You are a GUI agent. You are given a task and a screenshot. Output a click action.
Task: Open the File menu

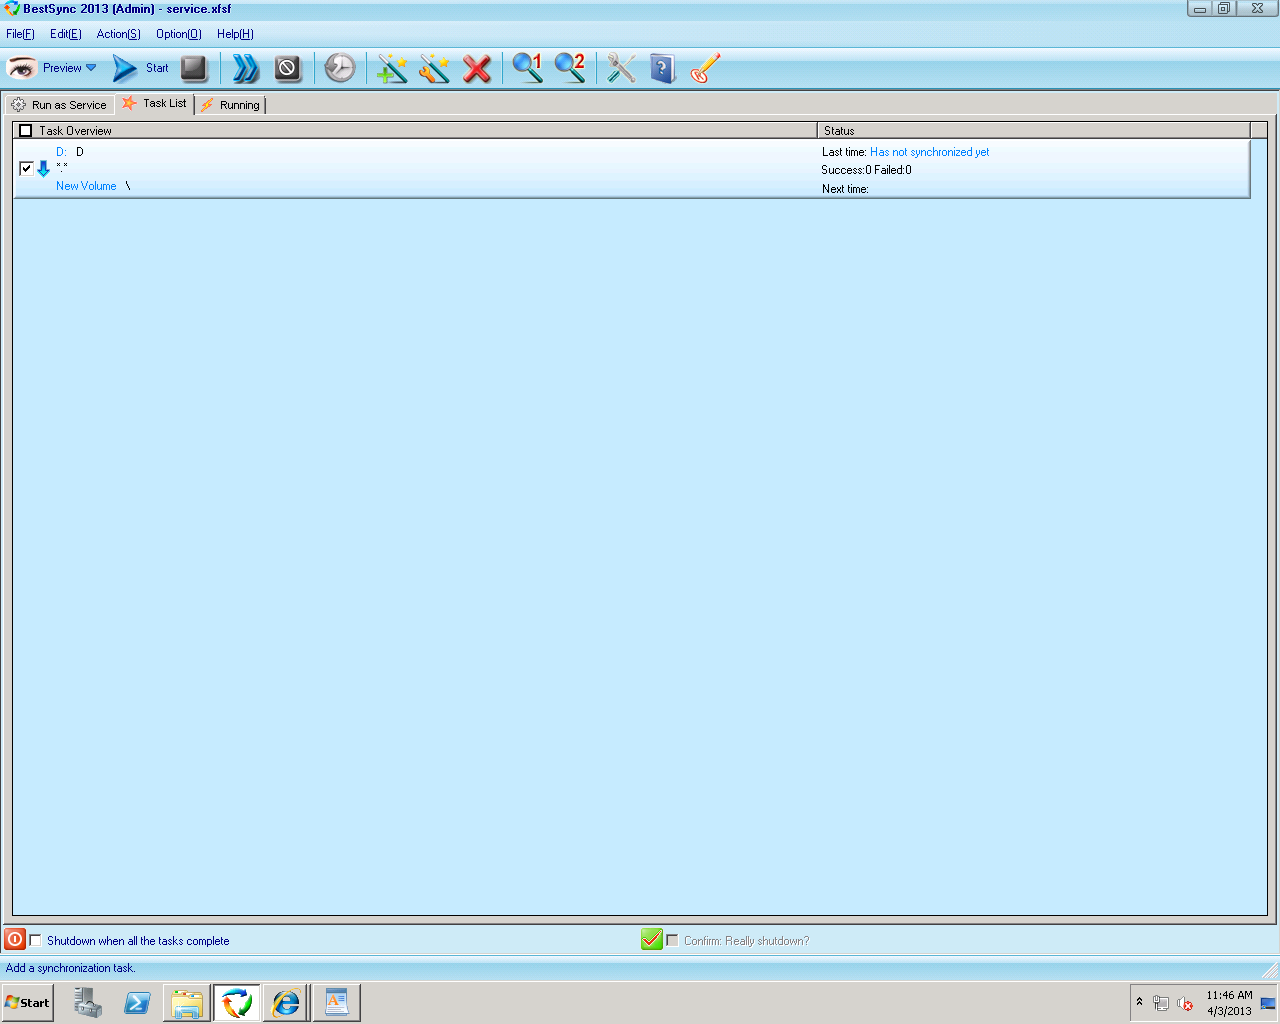[x=20, y=34]
